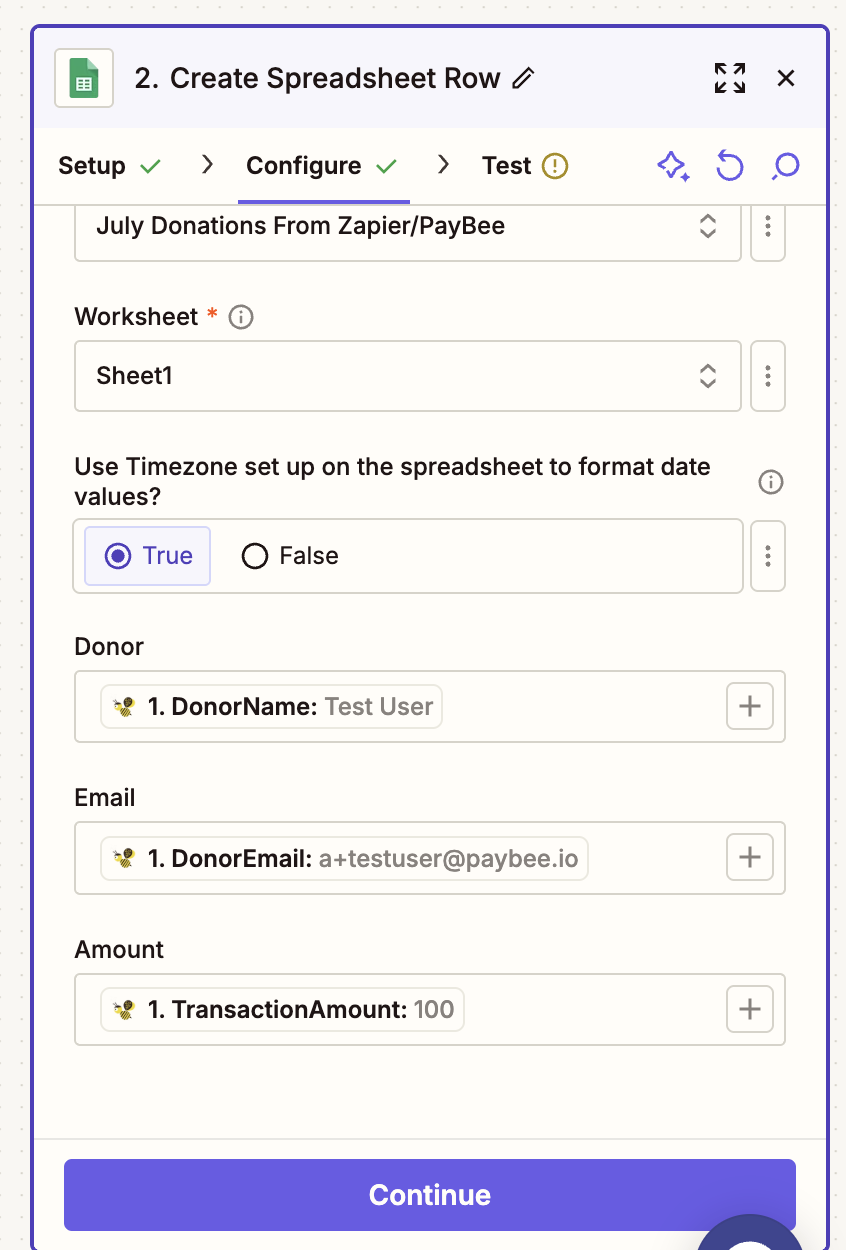Click plus icon in Email field
Viewport: 846px width, 1250px height.
coord(749,858)
